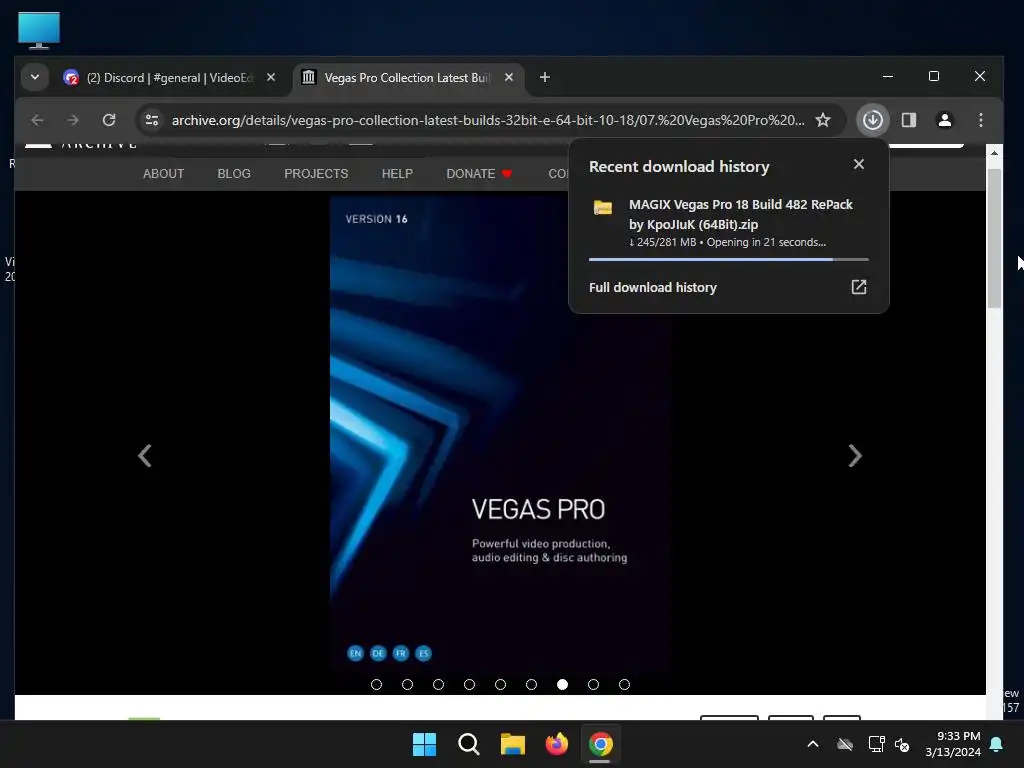Click the muted volume tray icon

pyautogui.click(x=902, y=744)
